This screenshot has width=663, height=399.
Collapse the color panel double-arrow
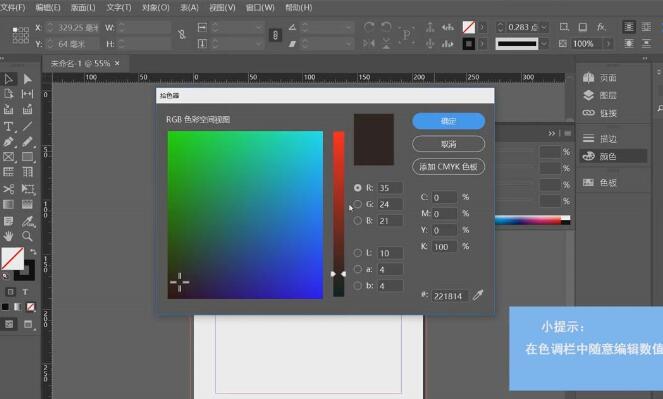point(552,134)
